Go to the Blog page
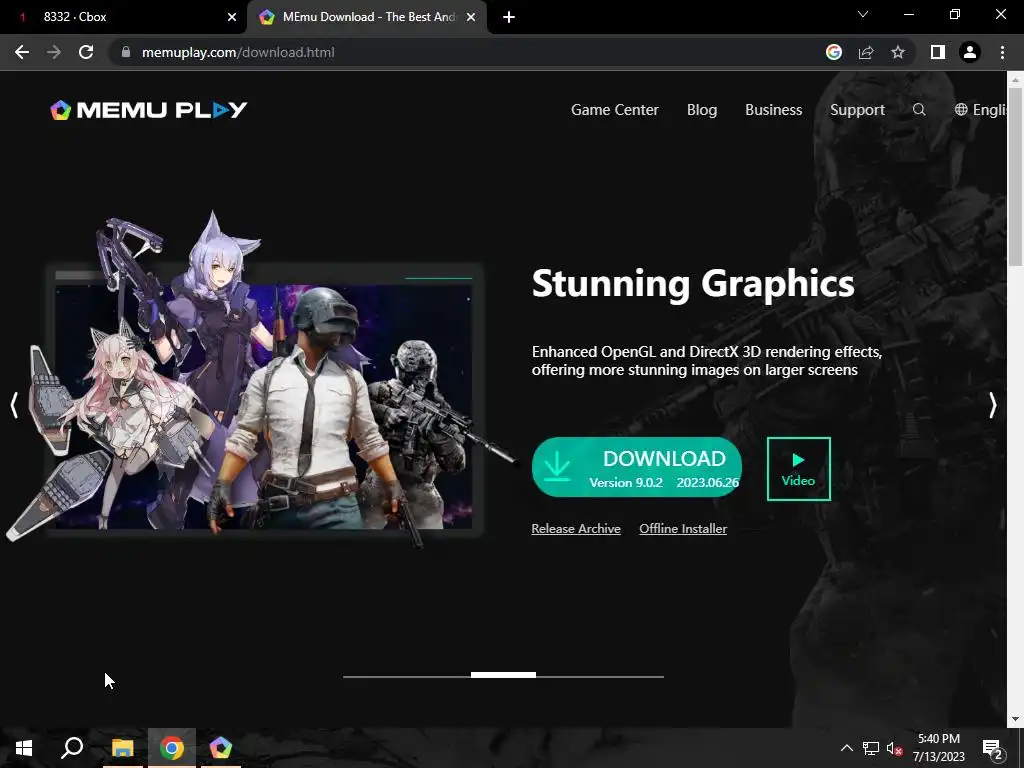This screenshot has width=1024, height=768. point(701,110)
